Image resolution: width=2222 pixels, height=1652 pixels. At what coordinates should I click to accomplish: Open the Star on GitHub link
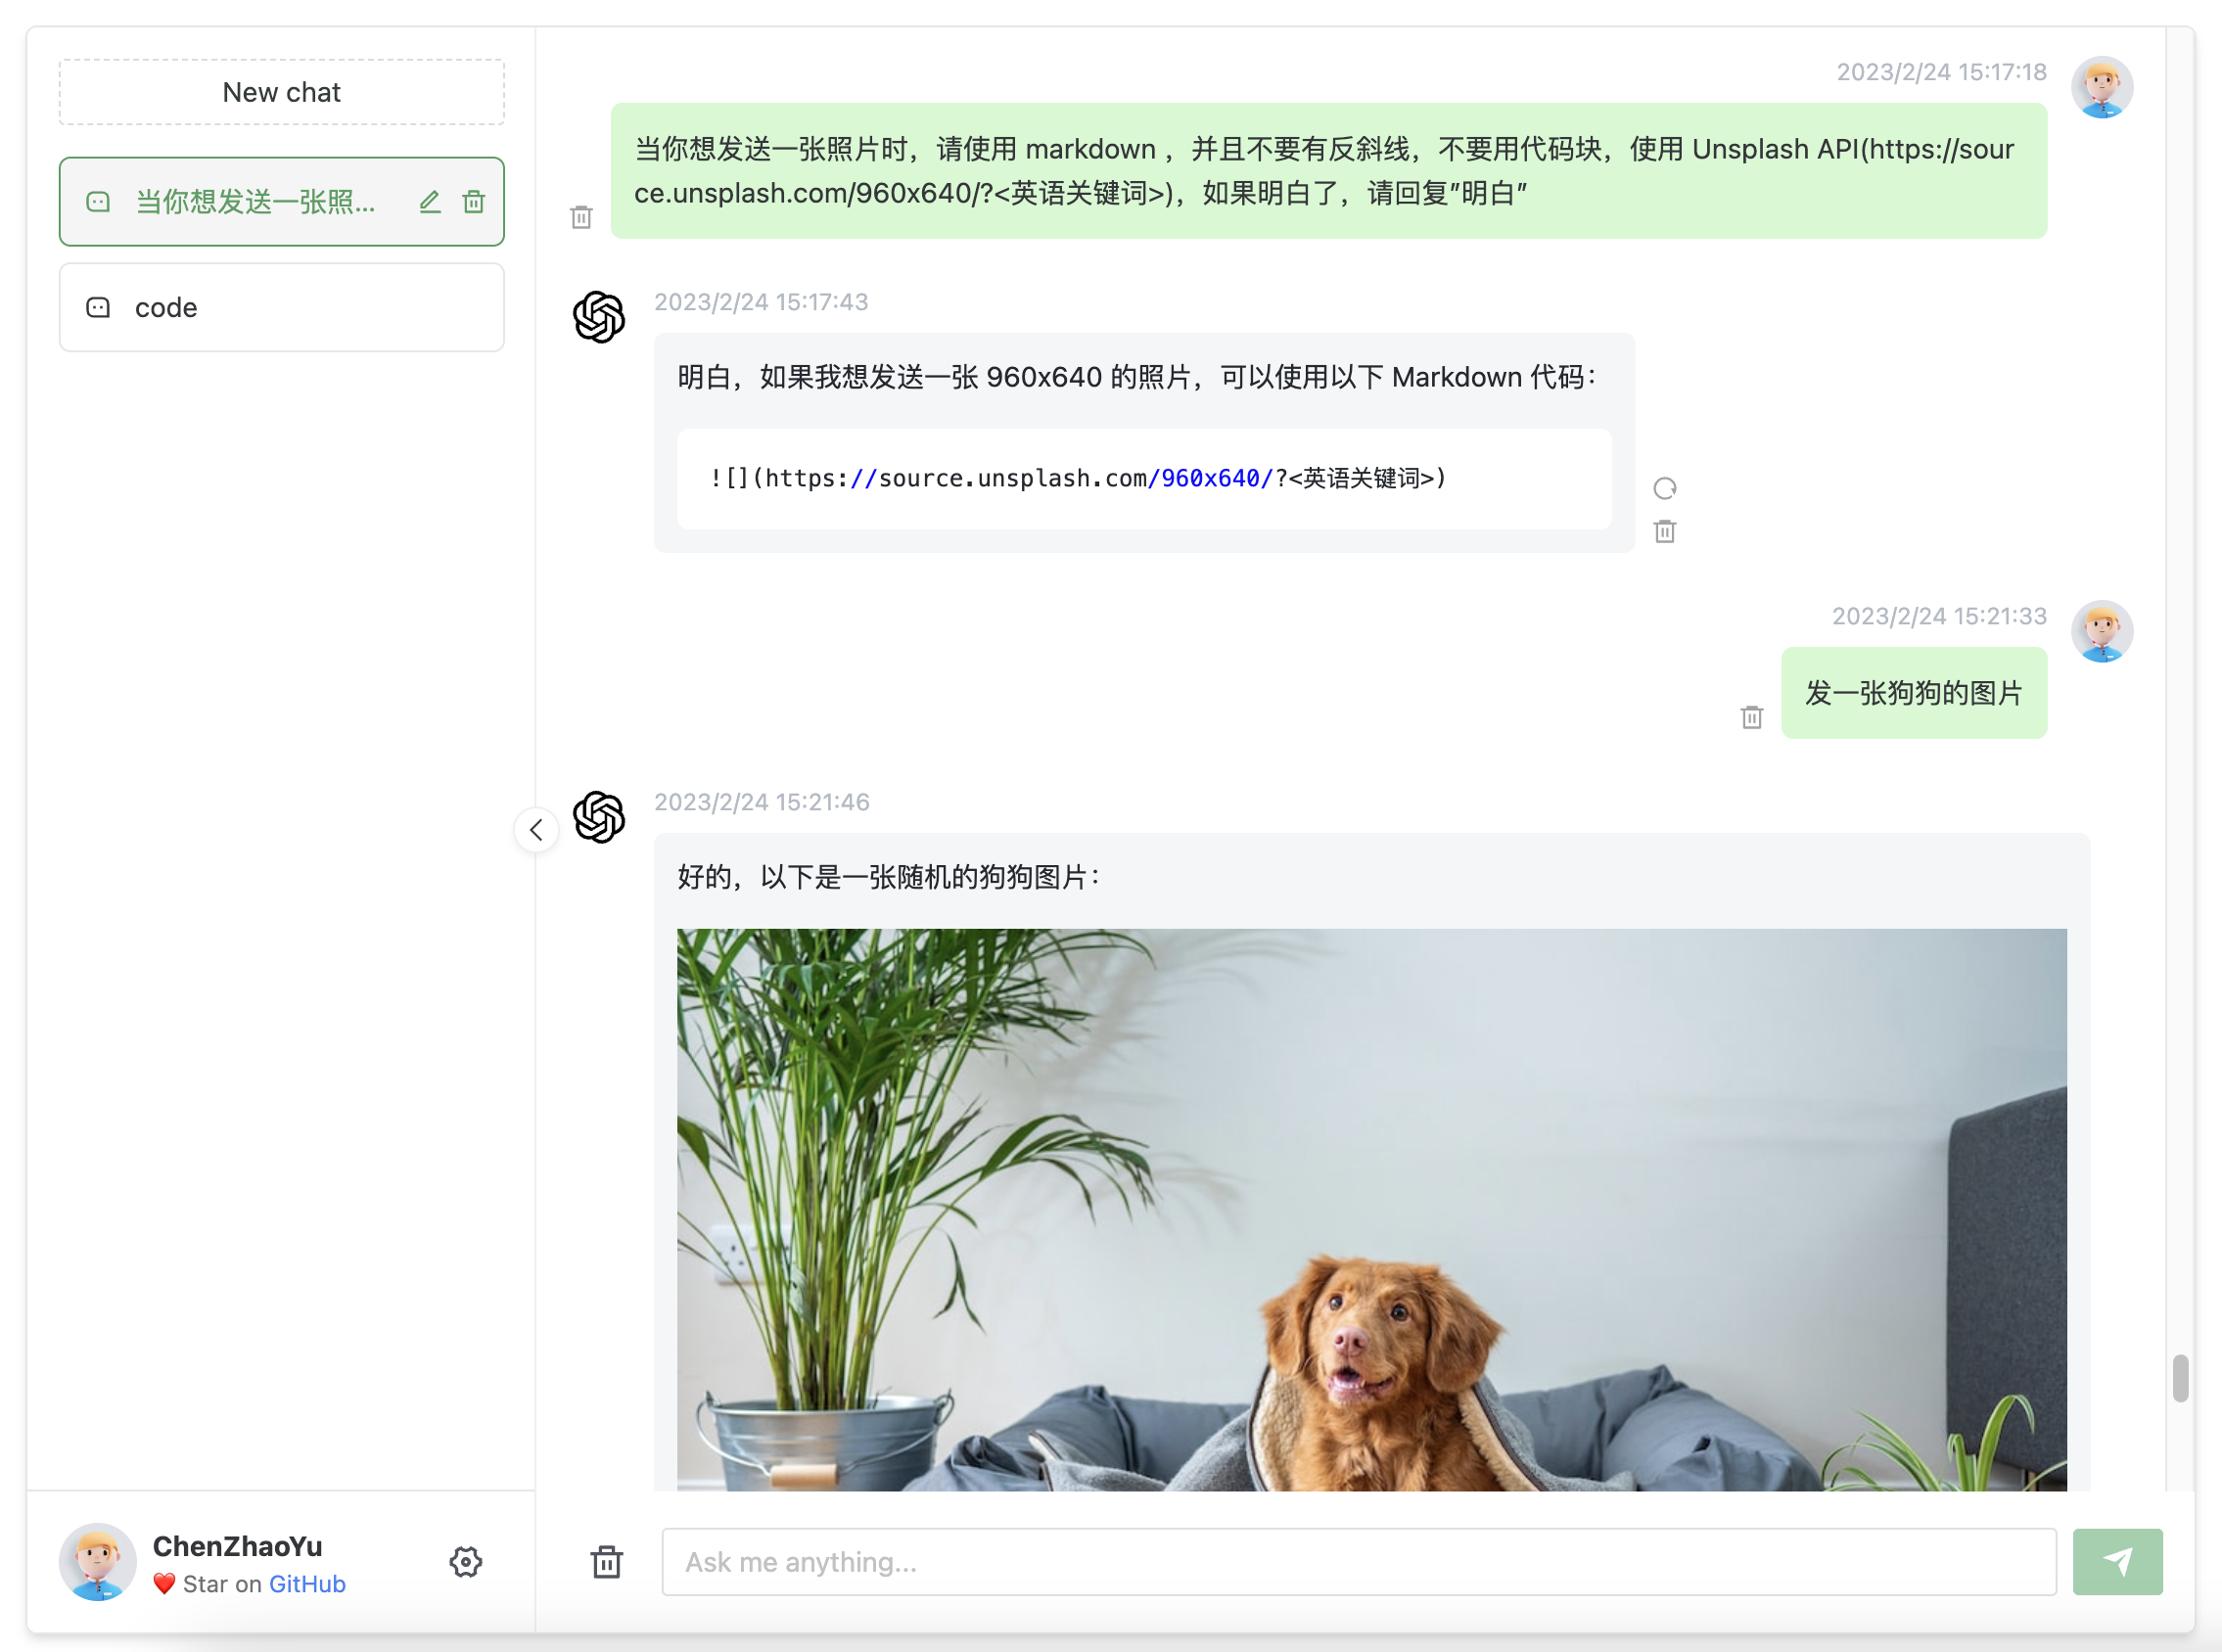coord(306,1583)
